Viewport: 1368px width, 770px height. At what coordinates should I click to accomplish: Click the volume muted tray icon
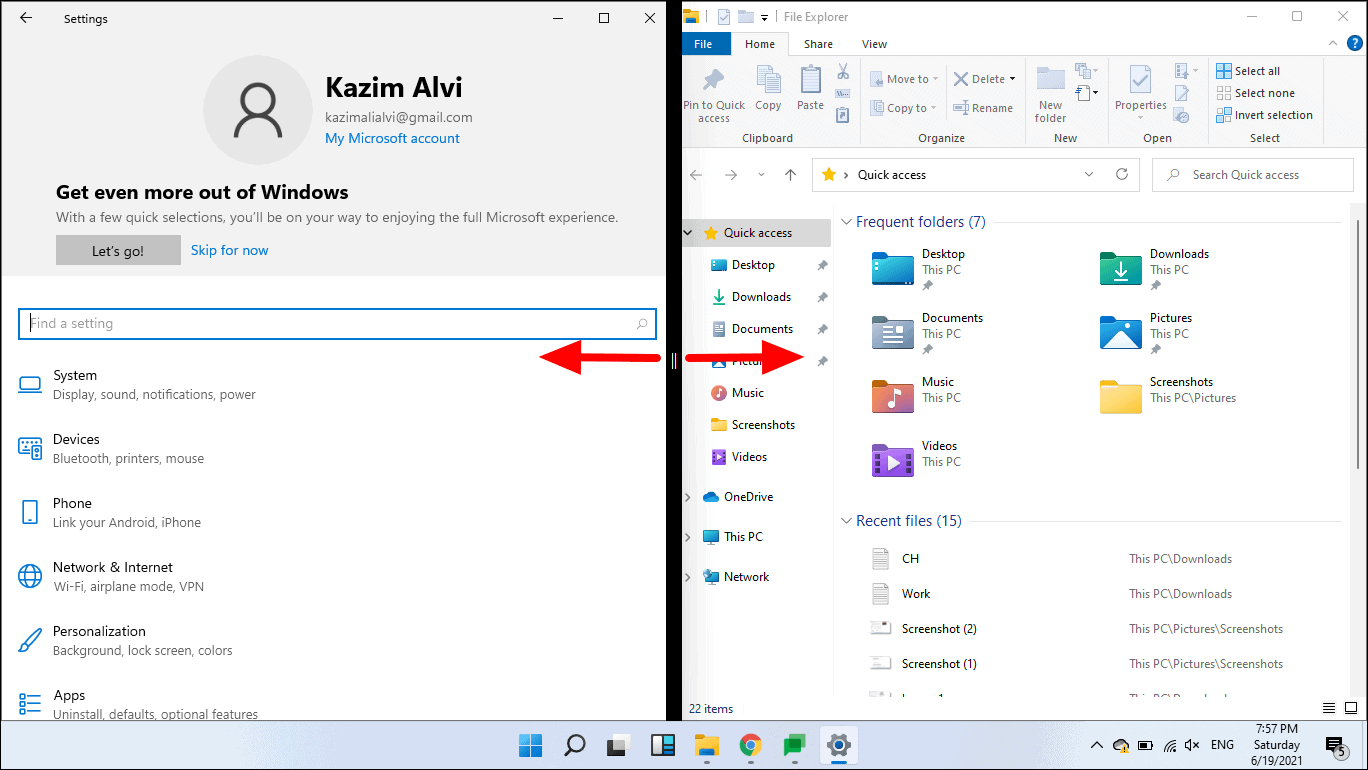click(1193, 745)
